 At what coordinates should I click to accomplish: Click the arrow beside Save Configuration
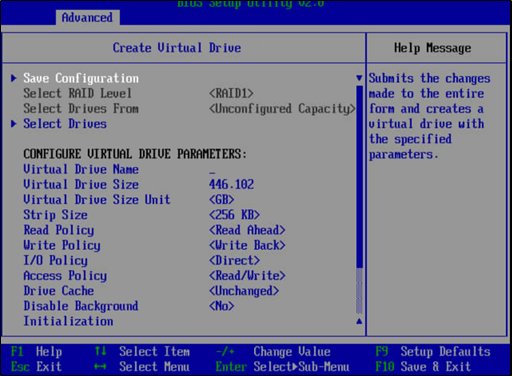(14, 78)
